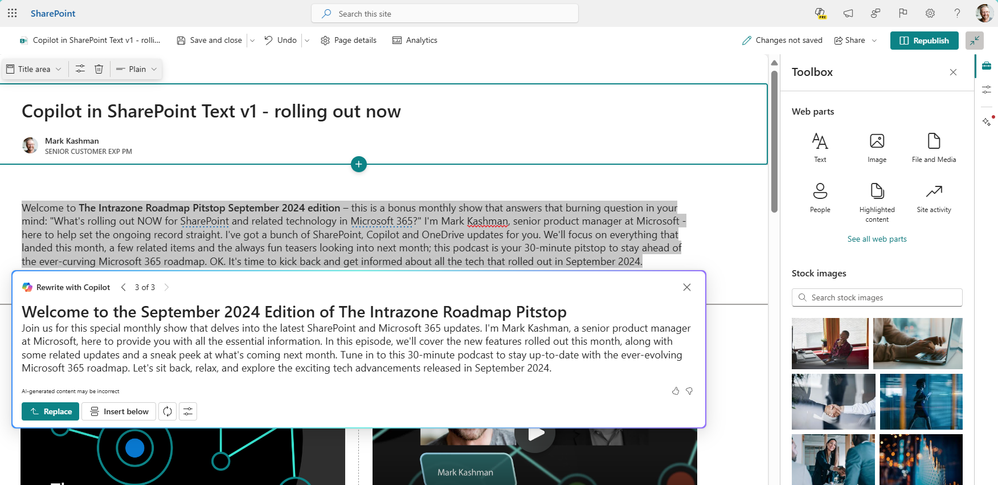The width and height of the screenshot is (998, 485).
Task: Open the Analytics menu item
Action: (x=414, y=40)
